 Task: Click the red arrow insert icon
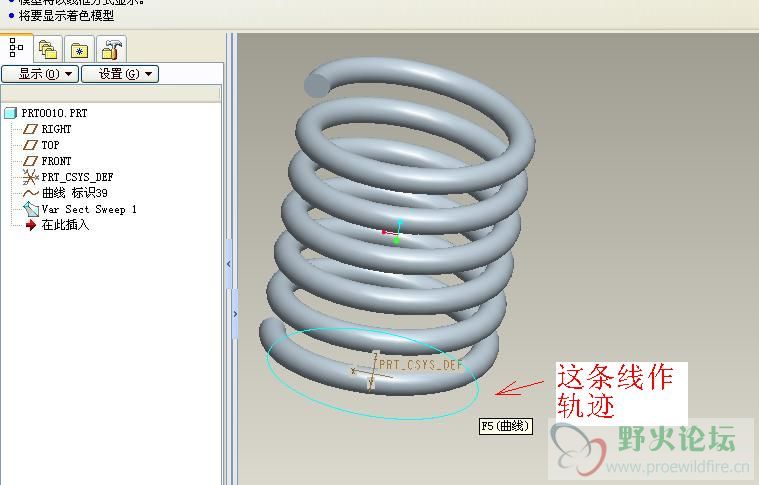[31, 225]
